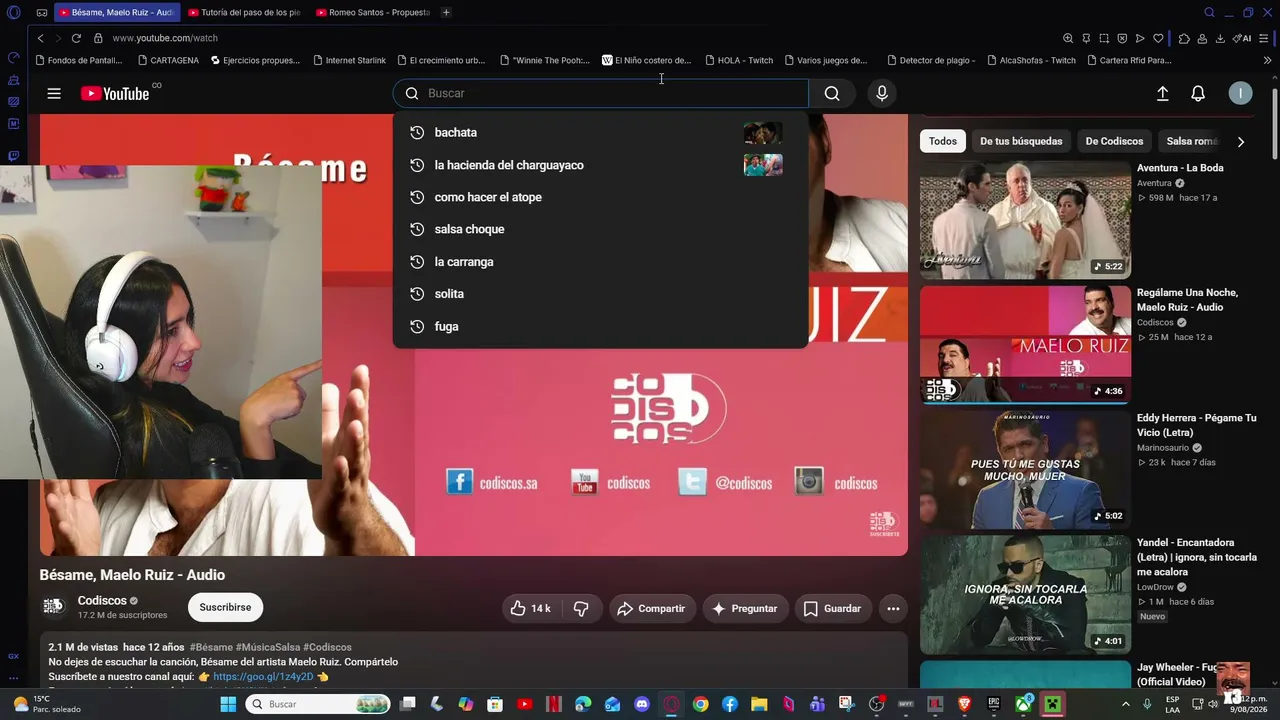Open the 'Regálame Una Noche' video thumbnail
The height and width of the screenshot is (720, 1280).
1025,344
